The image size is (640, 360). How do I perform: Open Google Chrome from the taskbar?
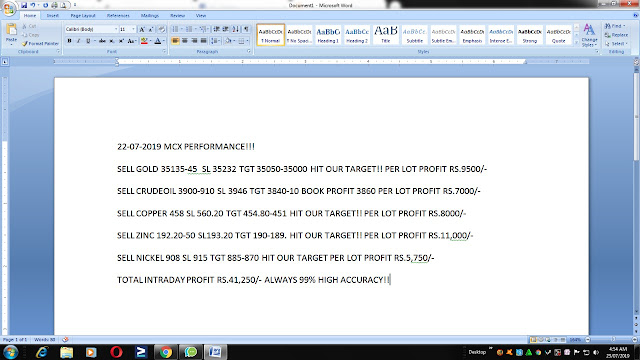click(x=165, y=352)
